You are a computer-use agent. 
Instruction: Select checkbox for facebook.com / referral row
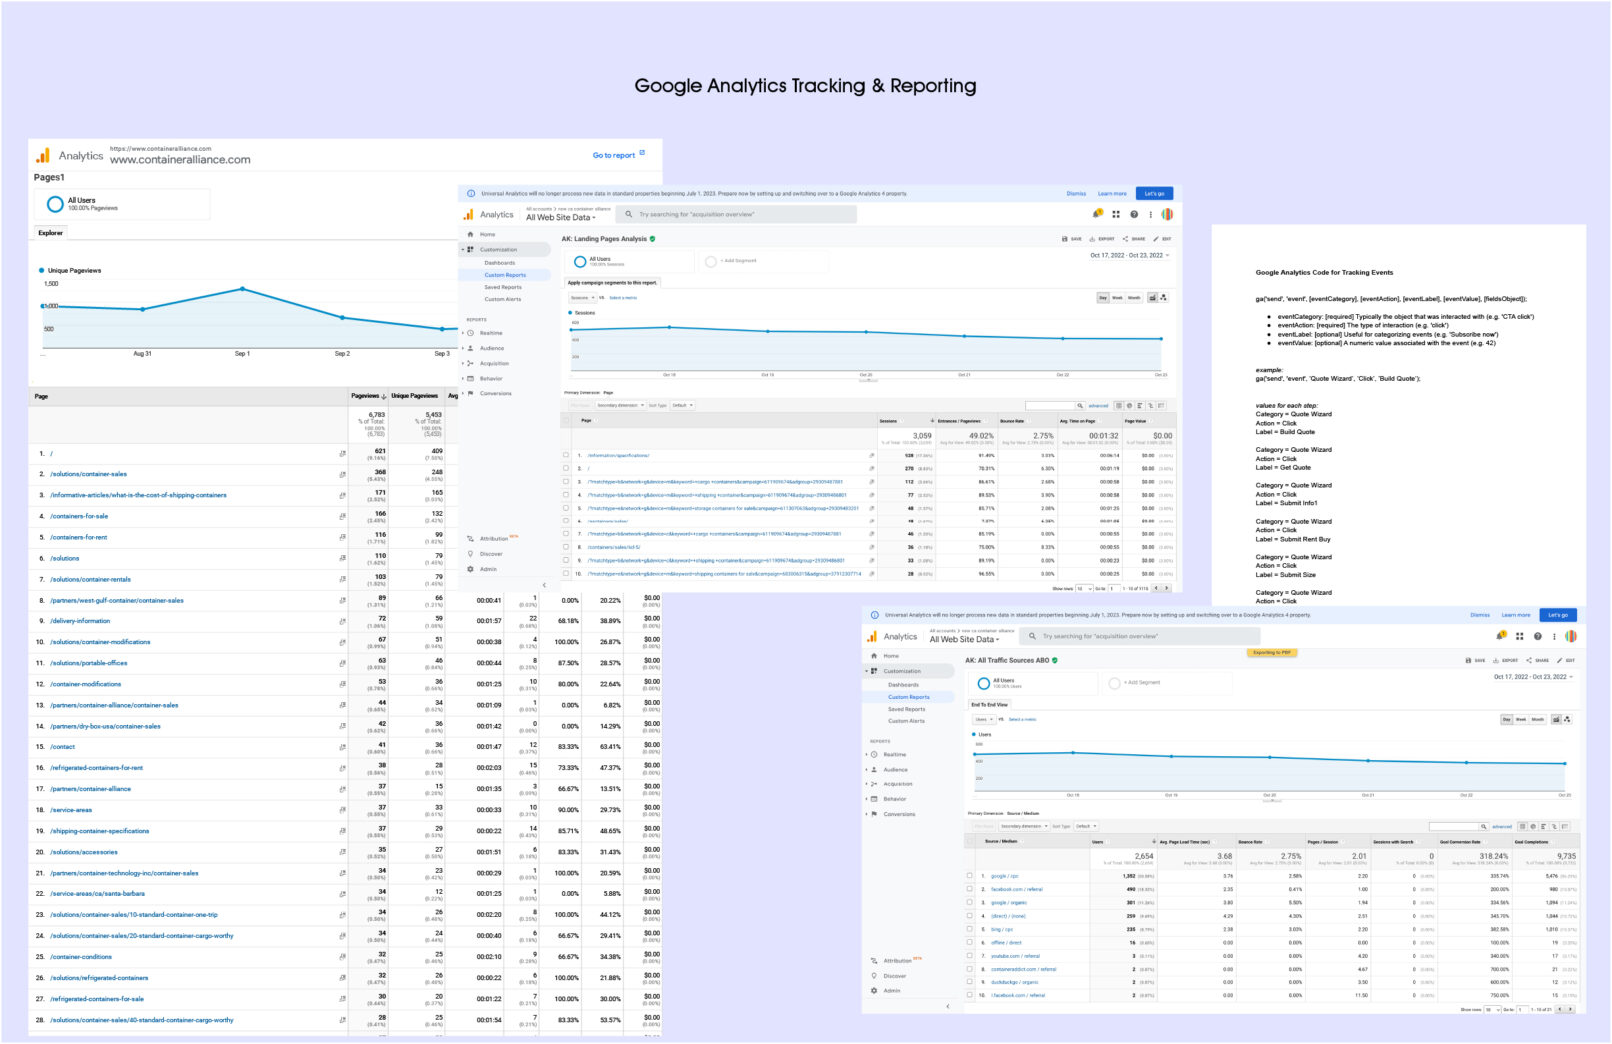[x=969, y=889]
